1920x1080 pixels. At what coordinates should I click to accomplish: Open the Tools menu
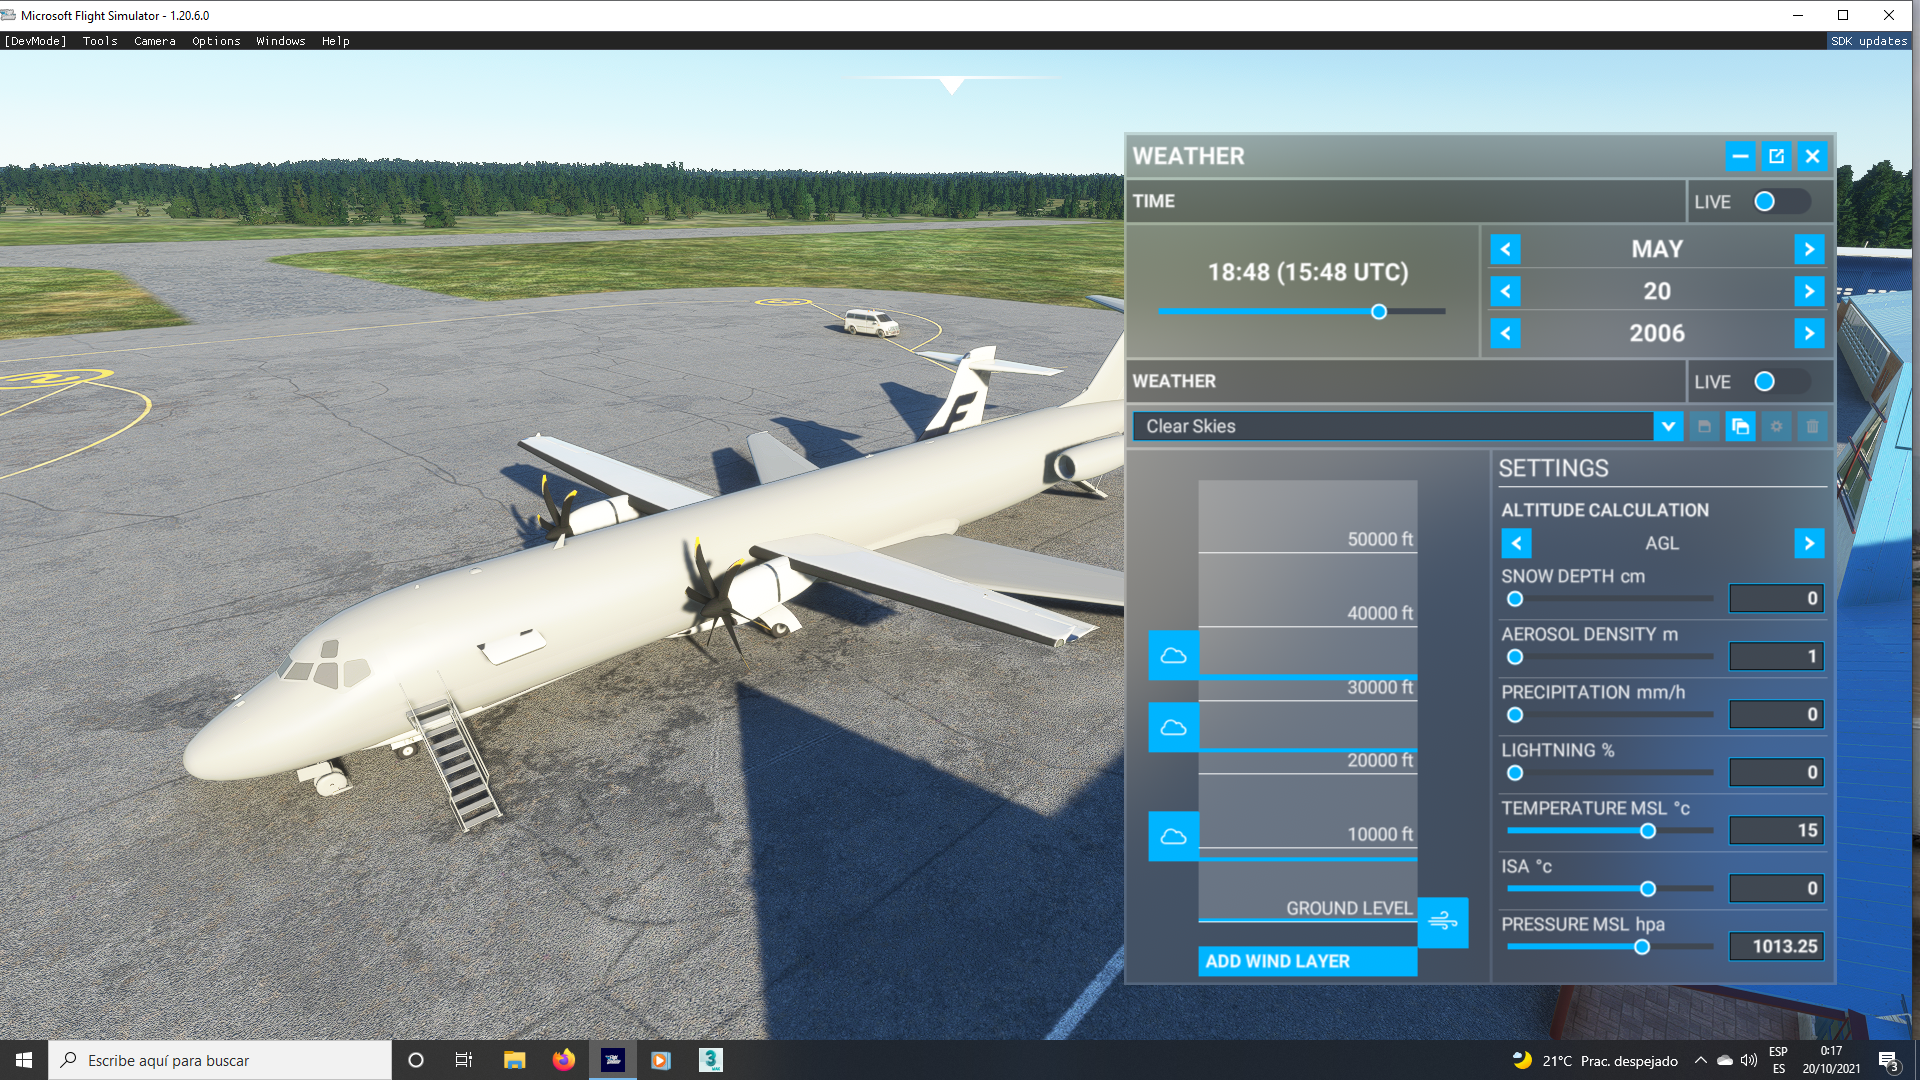[x=100, y=41]
